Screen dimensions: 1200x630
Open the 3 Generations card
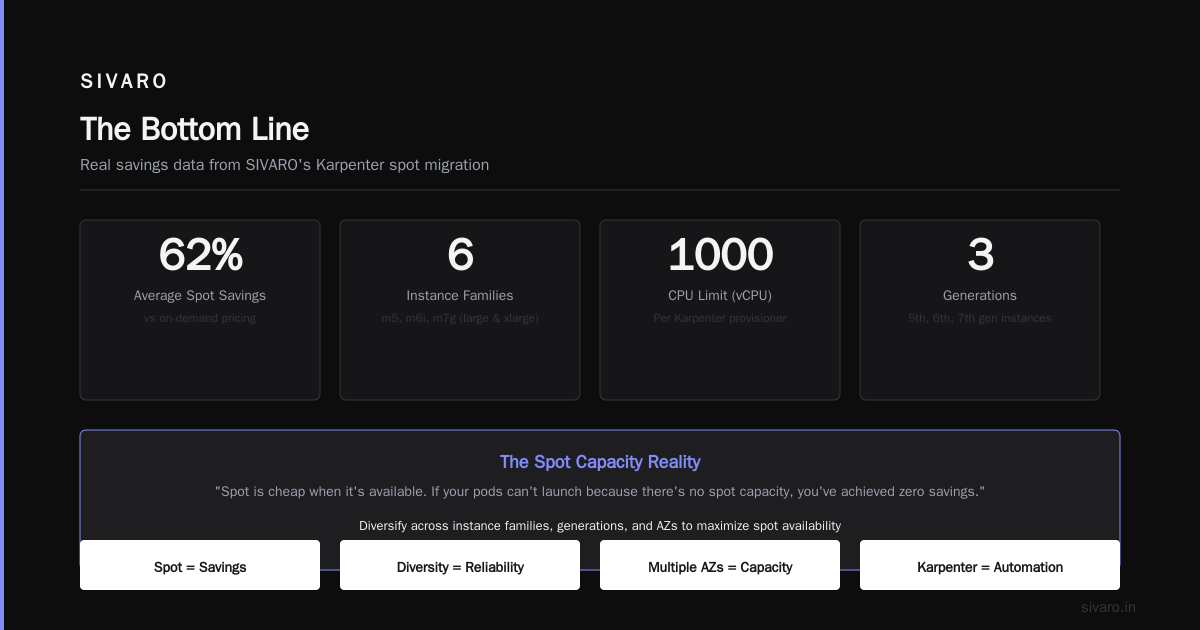980,310
